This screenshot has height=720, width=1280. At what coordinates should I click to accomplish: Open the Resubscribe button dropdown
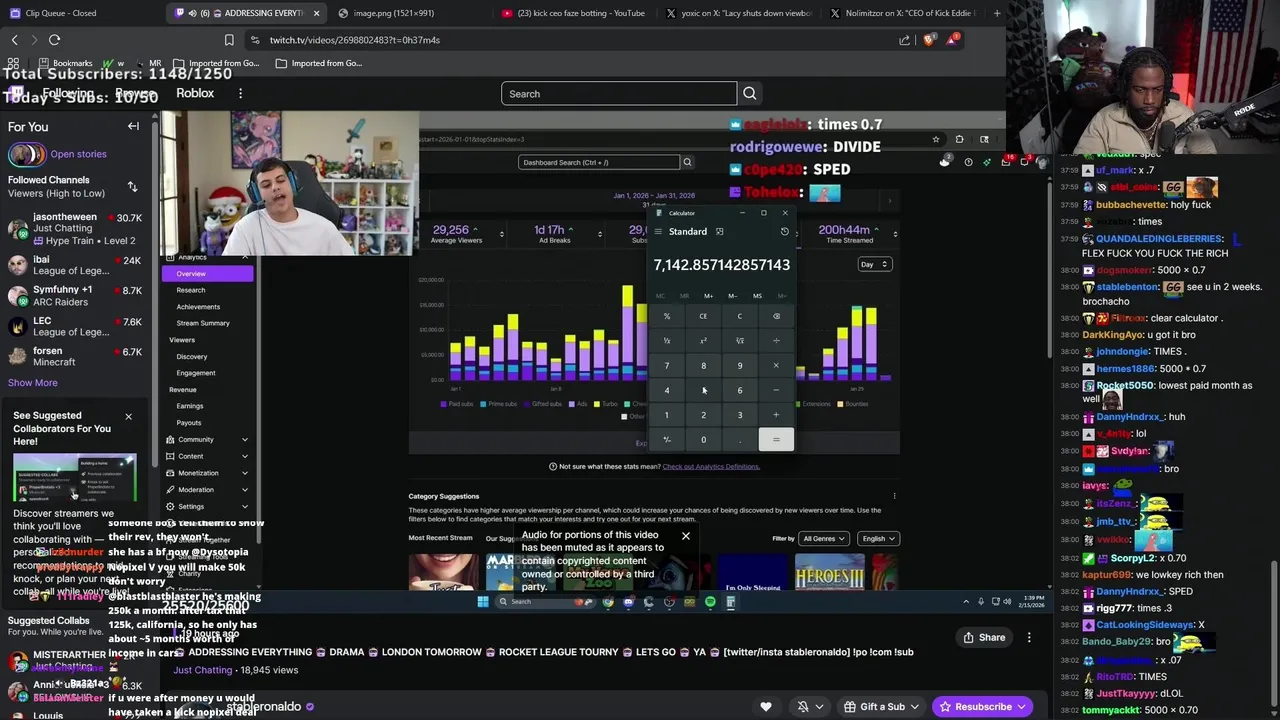pos(1021,707)
